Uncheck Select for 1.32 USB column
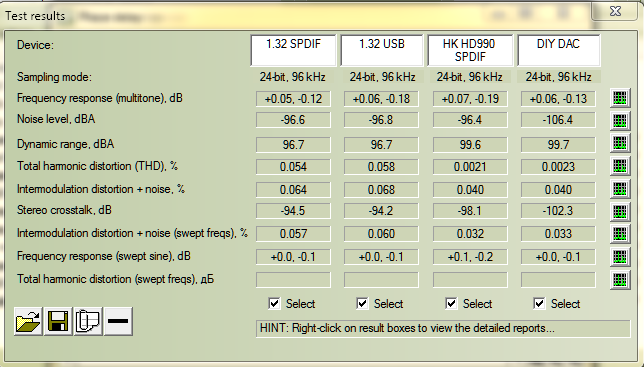Image resolution: width=644 pixels, height=367 pixels. click(x=362, y=304)
